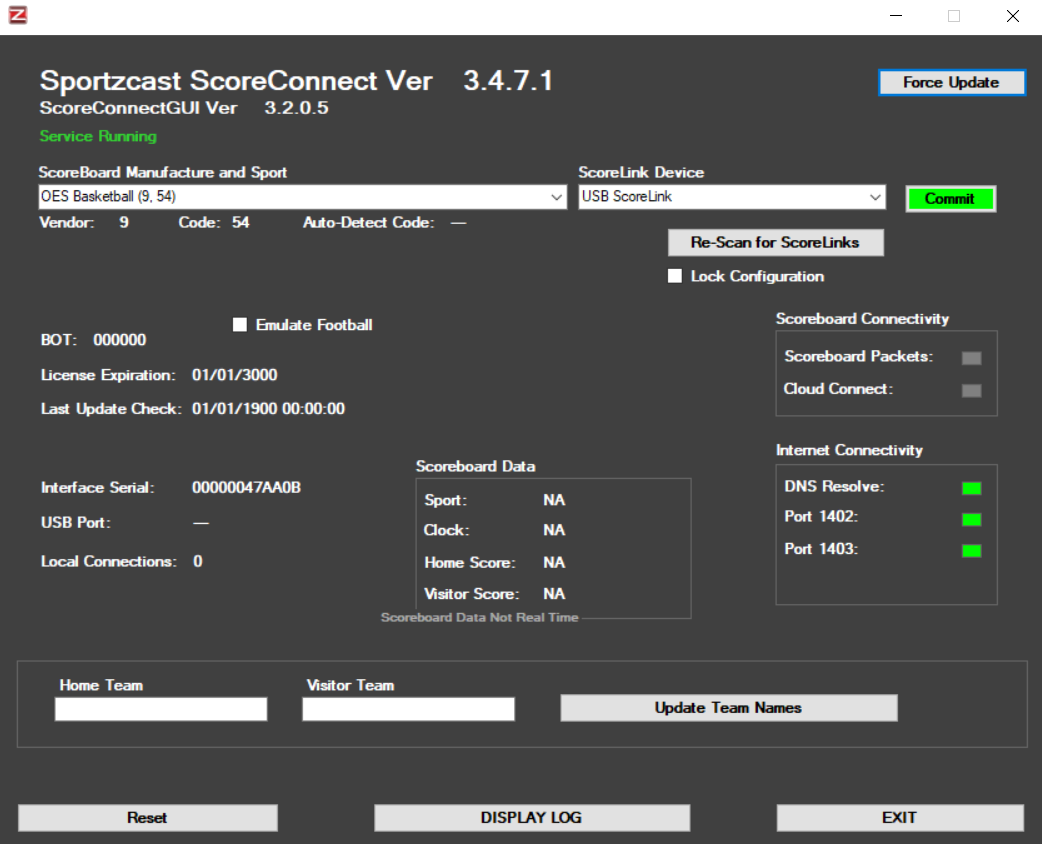The width and height of the screenshot is (1042, 844).
Task: Focus the Visitor Team input field
Action: tap(408, 709)
